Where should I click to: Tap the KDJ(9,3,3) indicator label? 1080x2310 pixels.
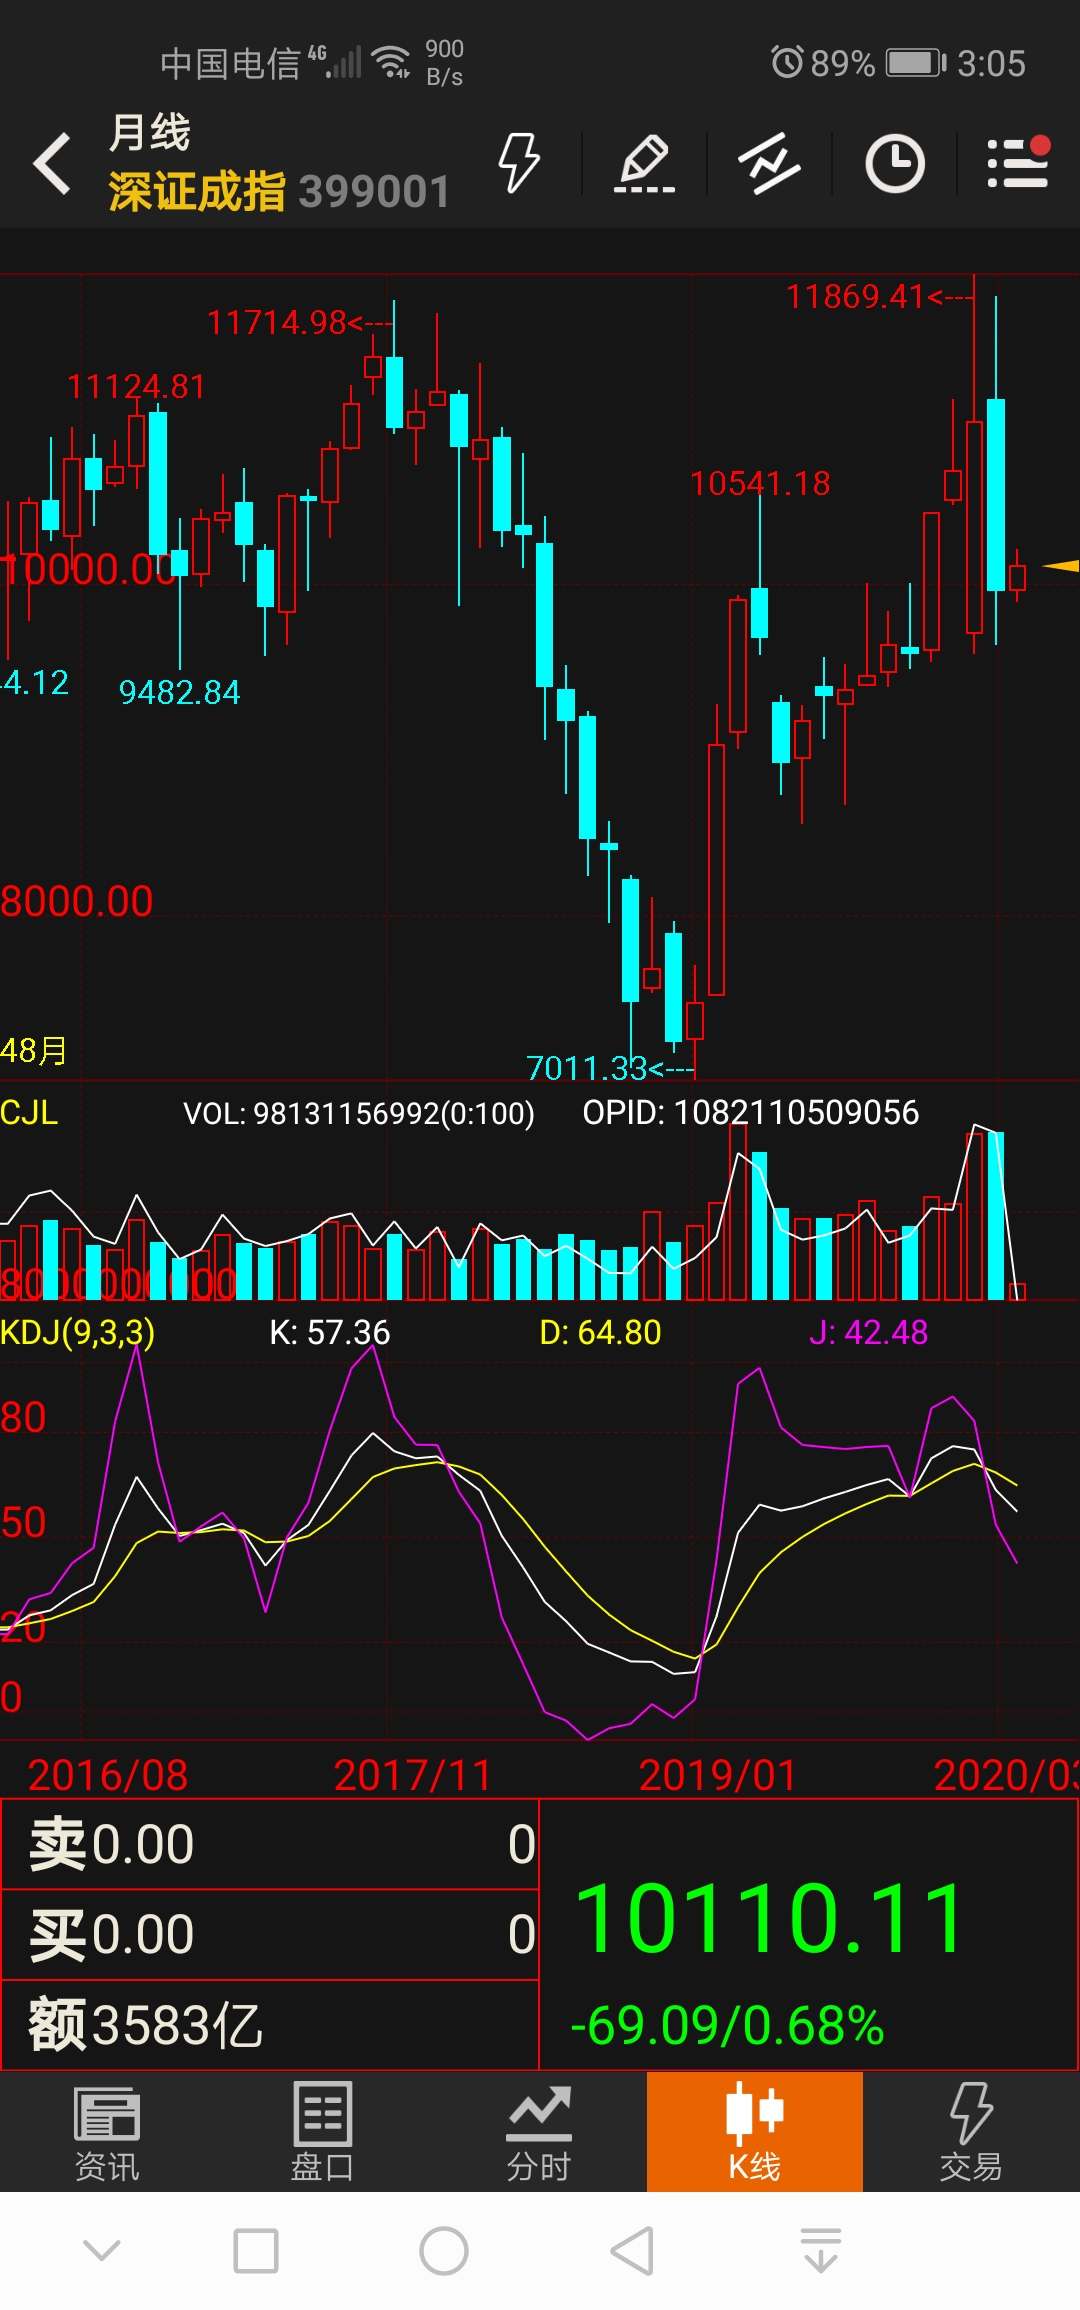pos(77,1333)
